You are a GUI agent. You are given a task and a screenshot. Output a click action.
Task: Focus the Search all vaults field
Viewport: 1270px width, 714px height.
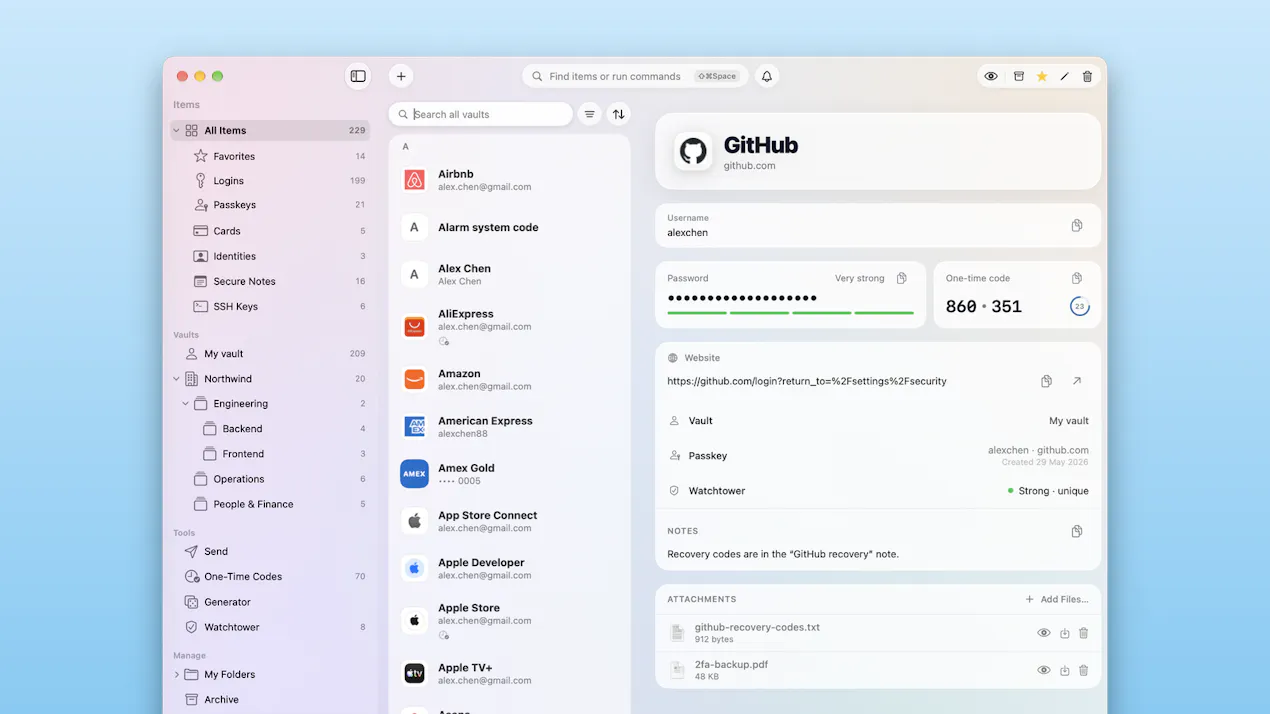(x=481, y=114)
